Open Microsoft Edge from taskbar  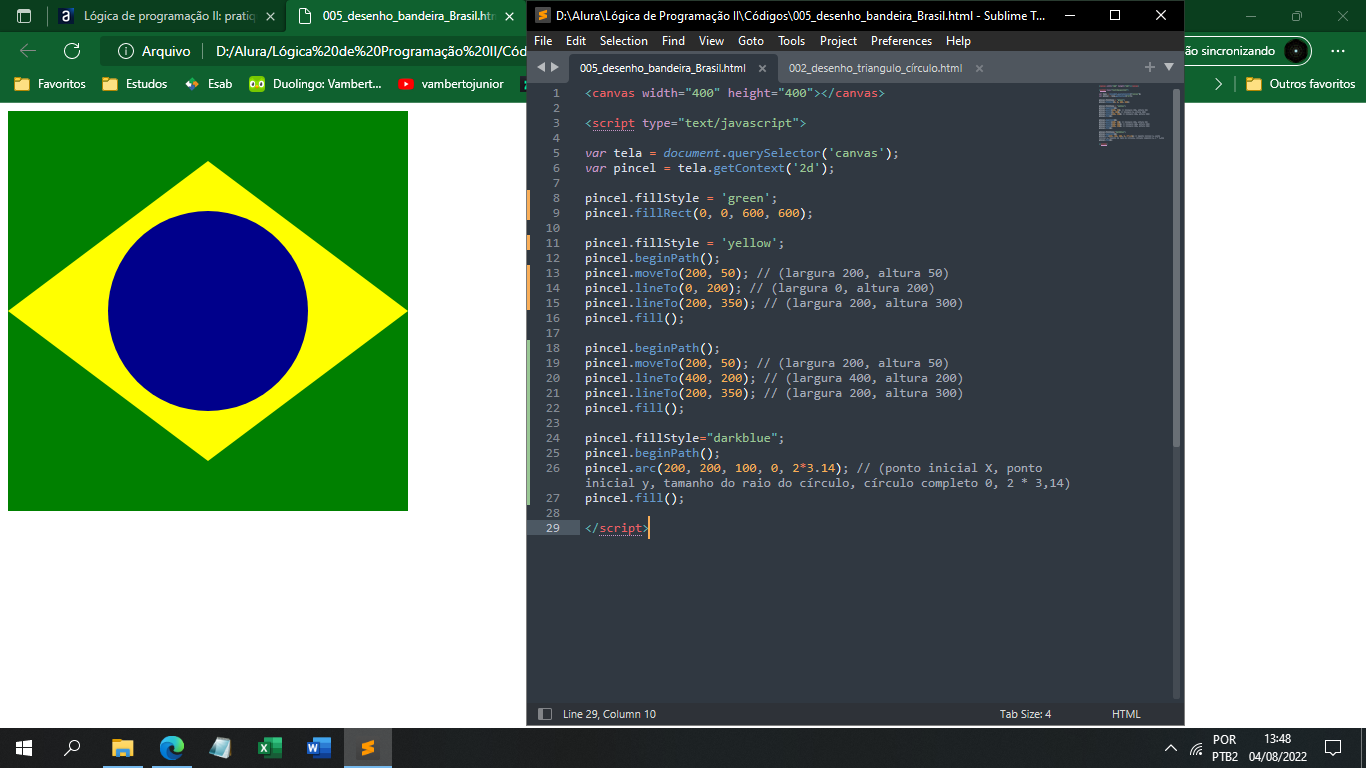[x=172, y=748]
